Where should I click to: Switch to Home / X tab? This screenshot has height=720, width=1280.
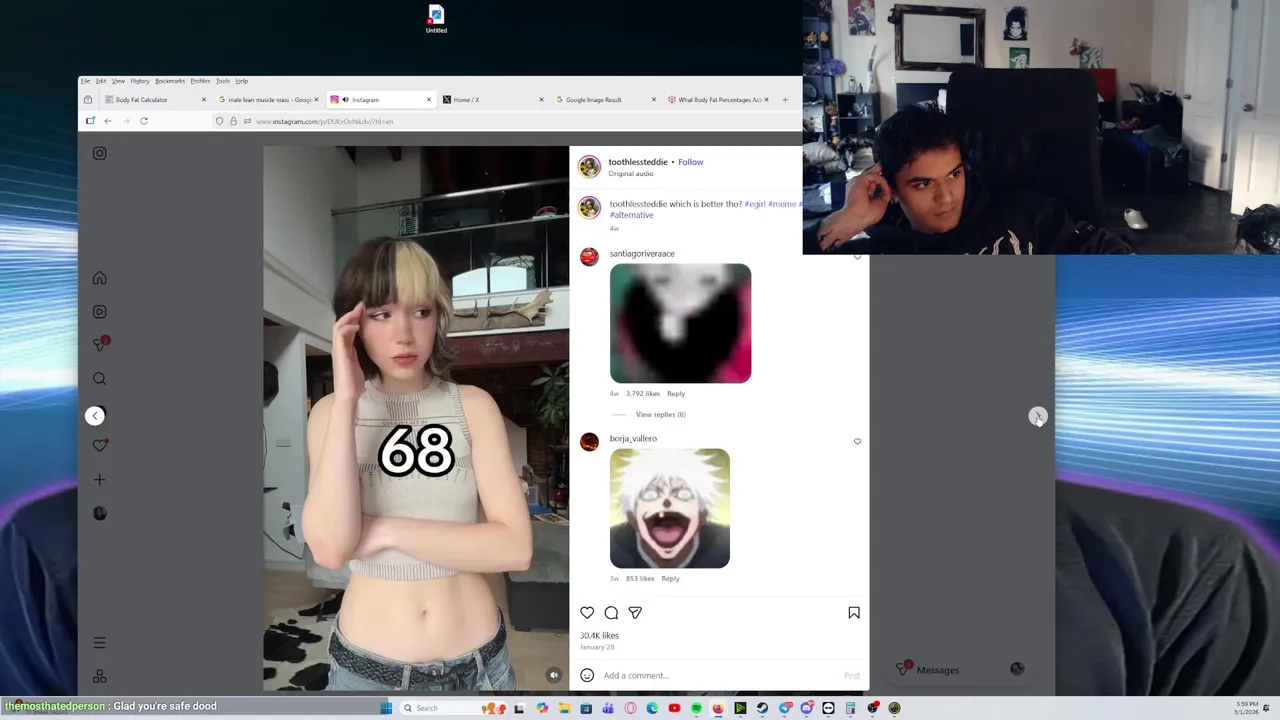[x=494, y=100]
